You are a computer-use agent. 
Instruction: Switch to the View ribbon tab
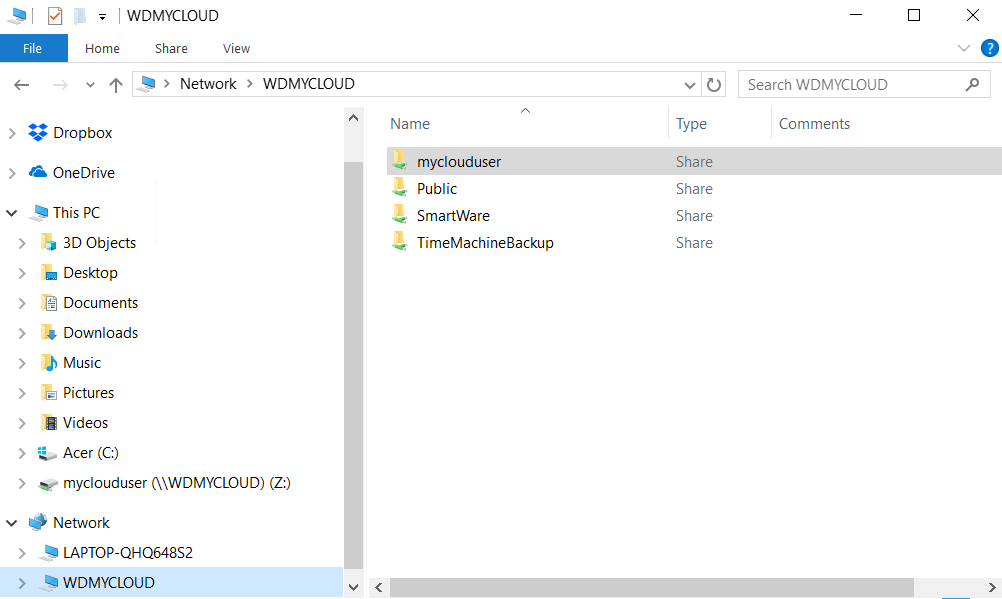point(236,48)
